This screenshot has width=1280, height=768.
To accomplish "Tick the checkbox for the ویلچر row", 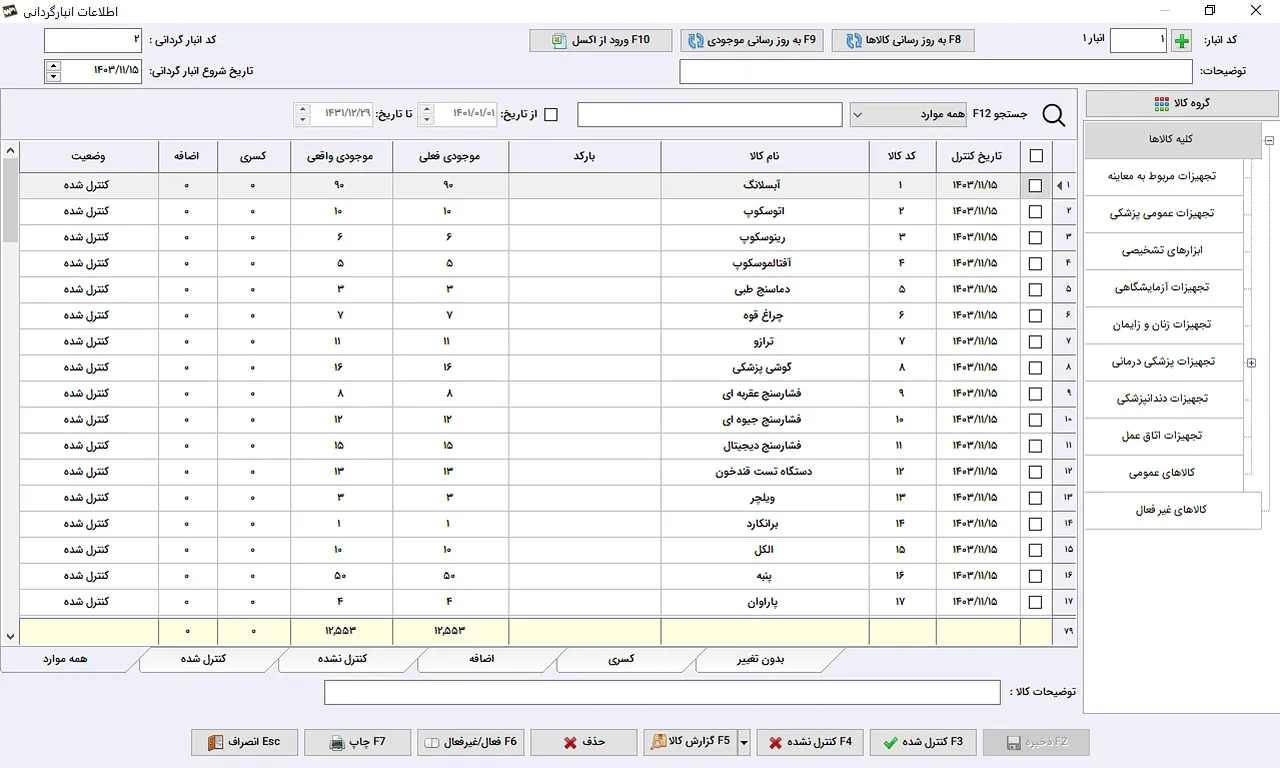I will tap(1035, 498).
